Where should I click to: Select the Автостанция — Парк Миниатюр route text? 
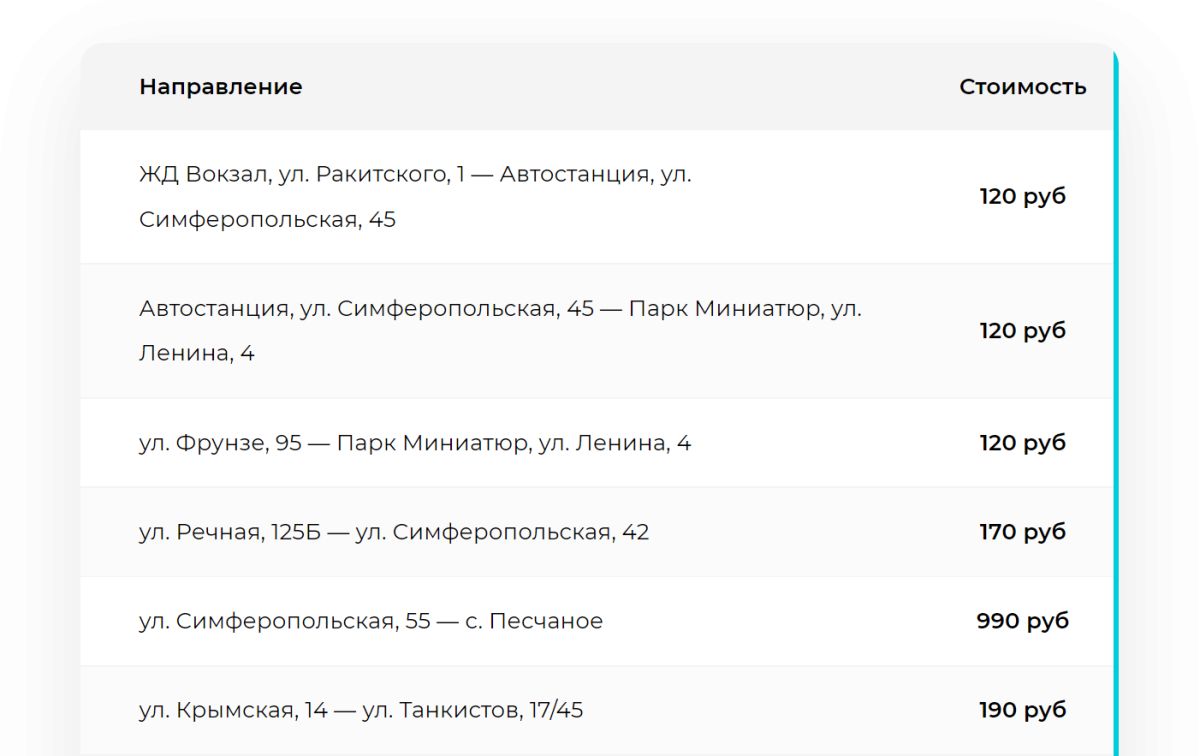pos(500,309)
